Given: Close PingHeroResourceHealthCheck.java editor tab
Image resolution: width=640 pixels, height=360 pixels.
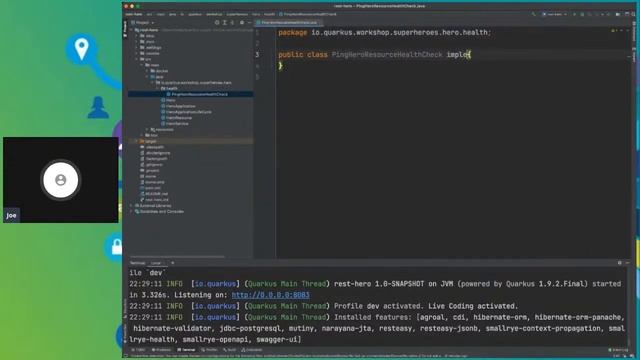Looking at the screenshot, I should [320, 22].
